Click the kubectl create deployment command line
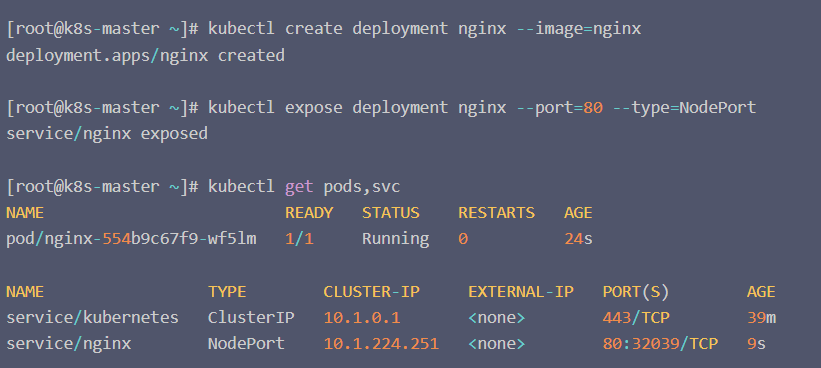The image size is (821, 368). (x=425, y=29)
